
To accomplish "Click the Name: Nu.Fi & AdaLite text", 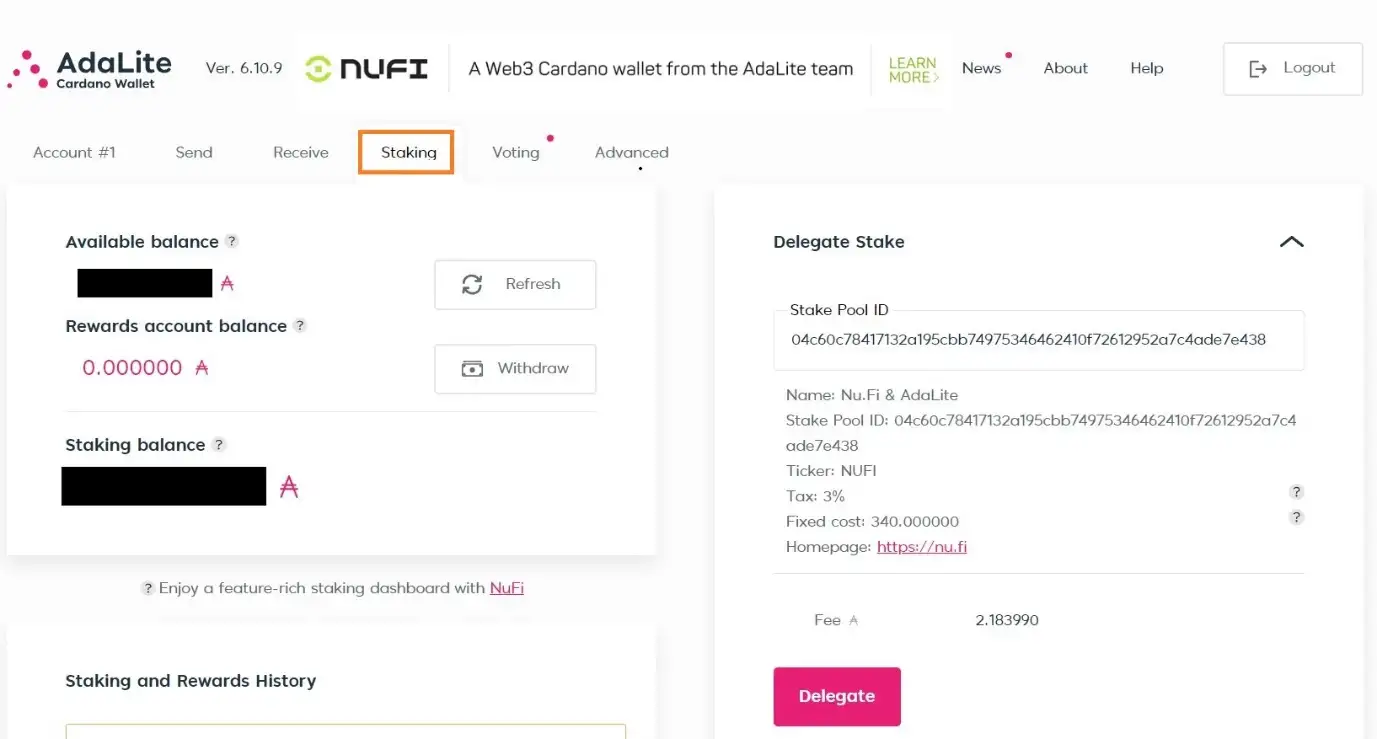I will [x=872, y=395].
